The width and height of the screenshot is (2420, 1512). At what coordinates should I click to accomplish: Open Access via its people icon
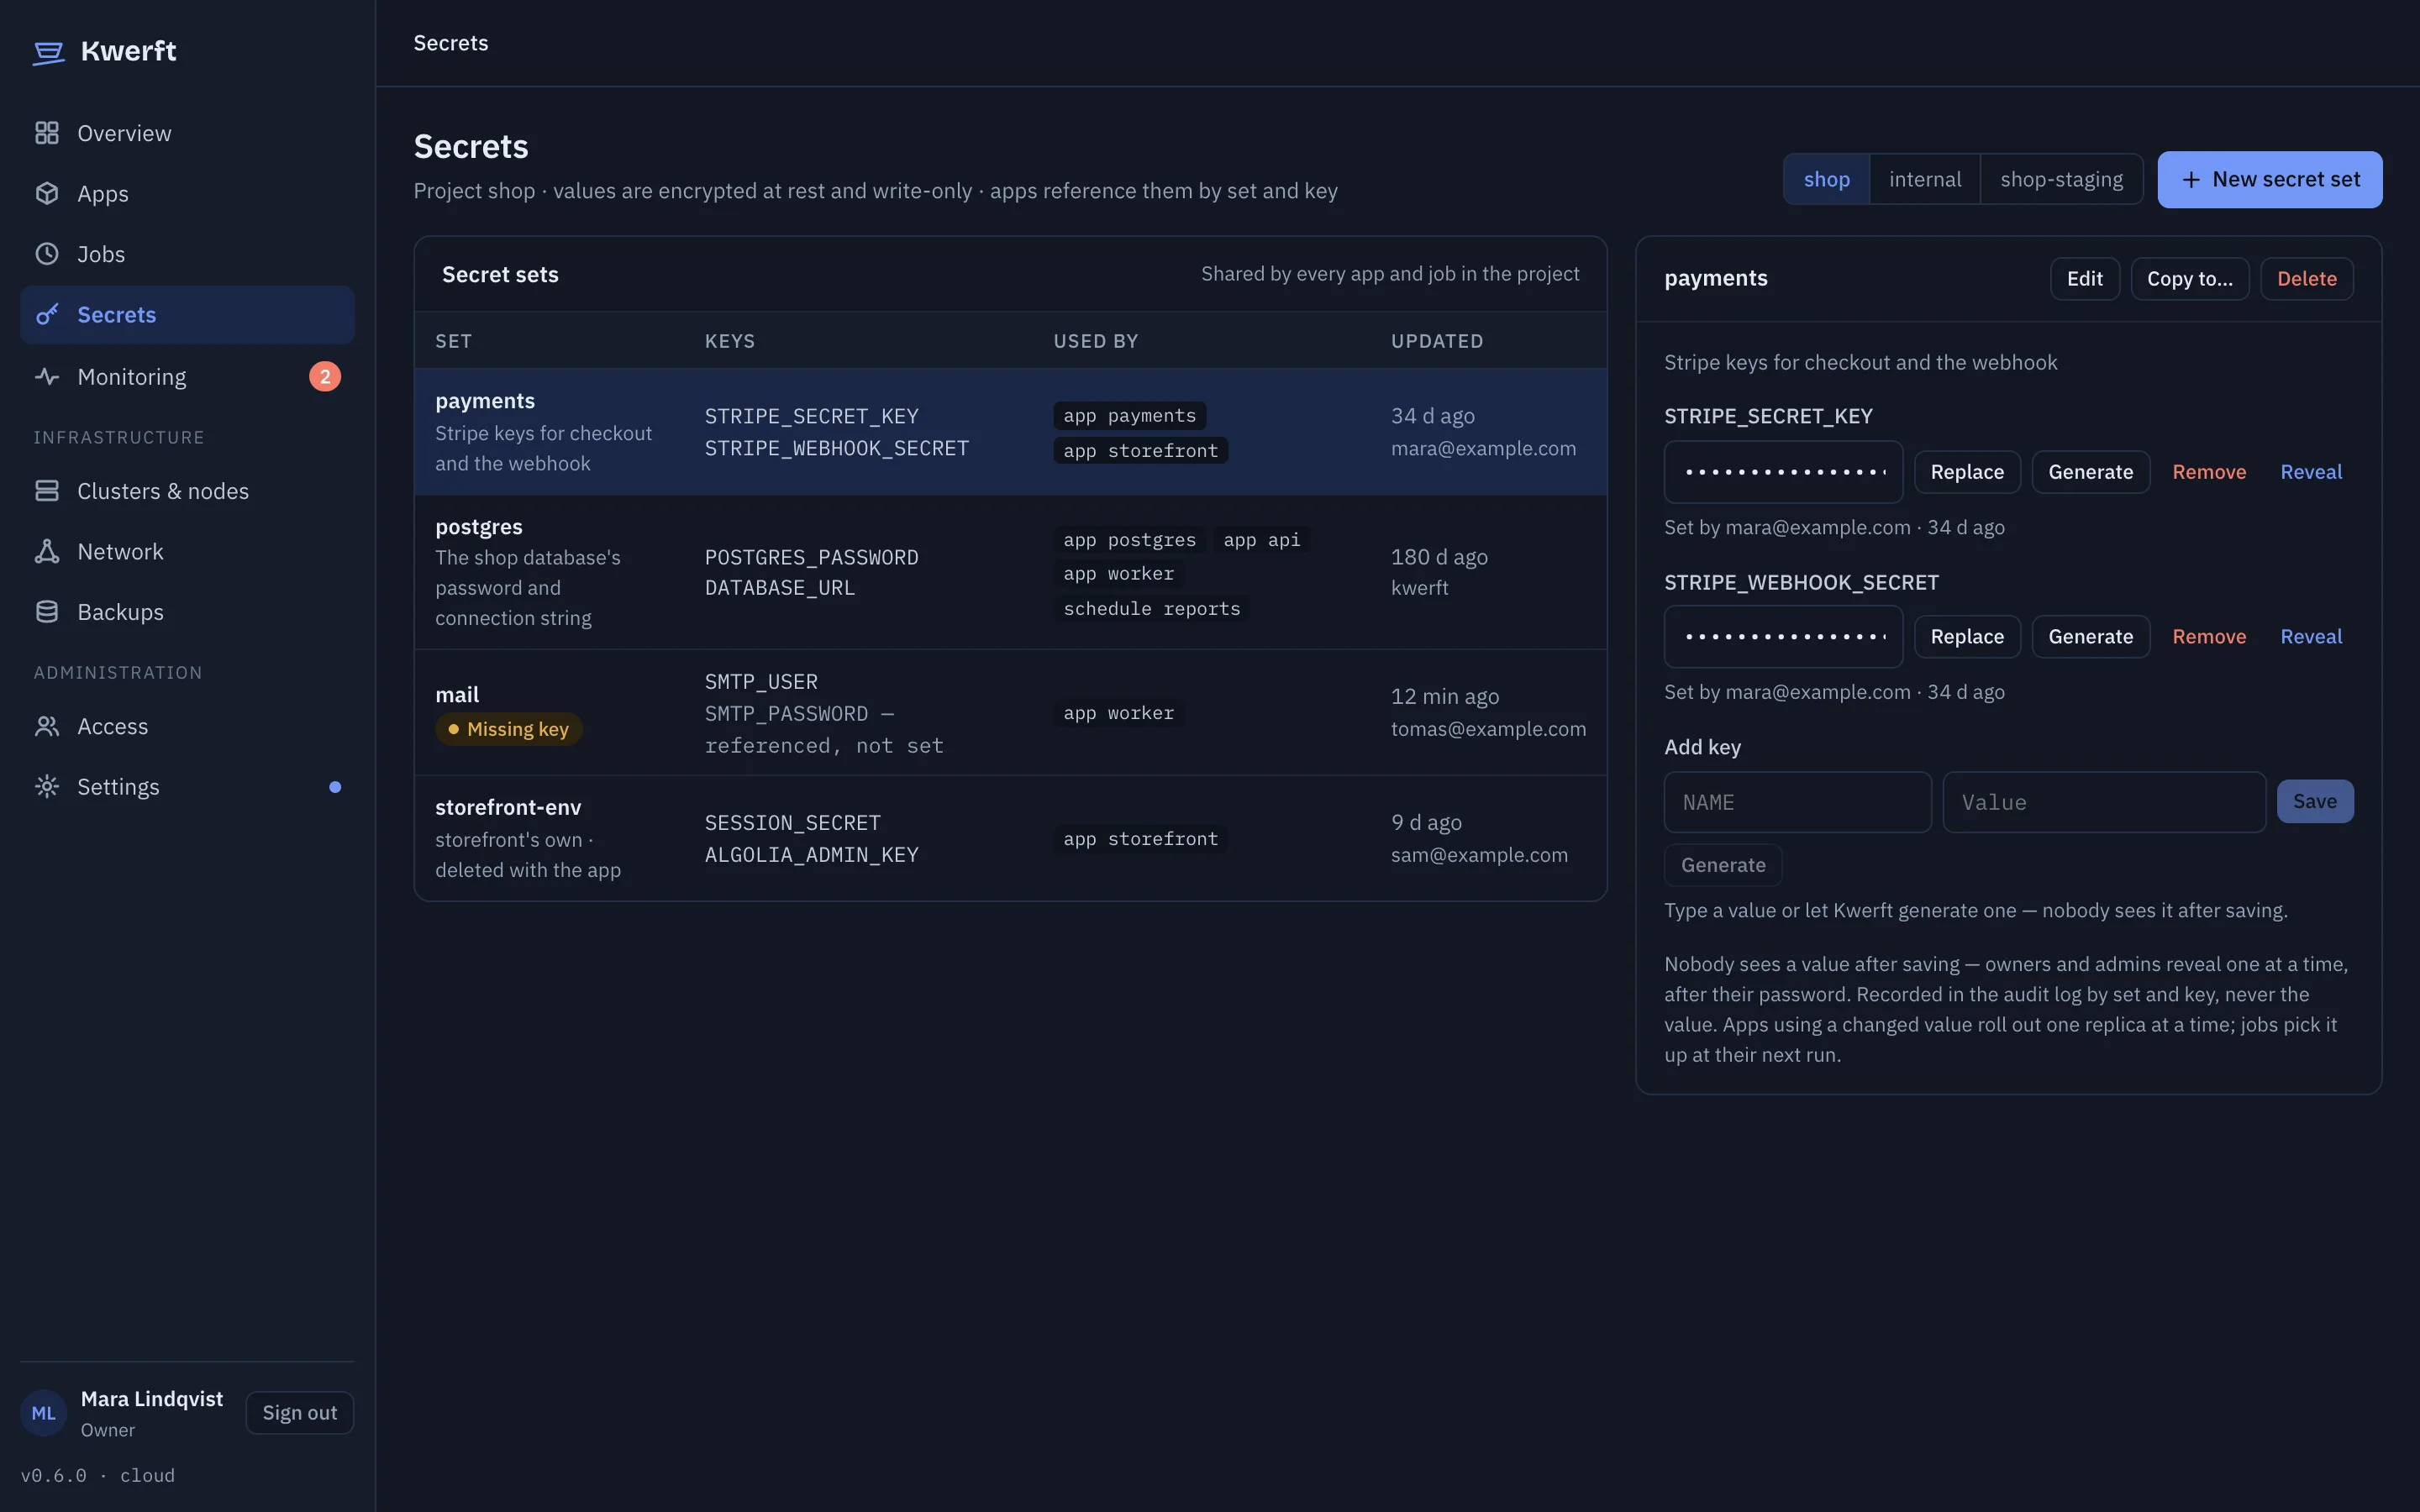pos(47,727)
